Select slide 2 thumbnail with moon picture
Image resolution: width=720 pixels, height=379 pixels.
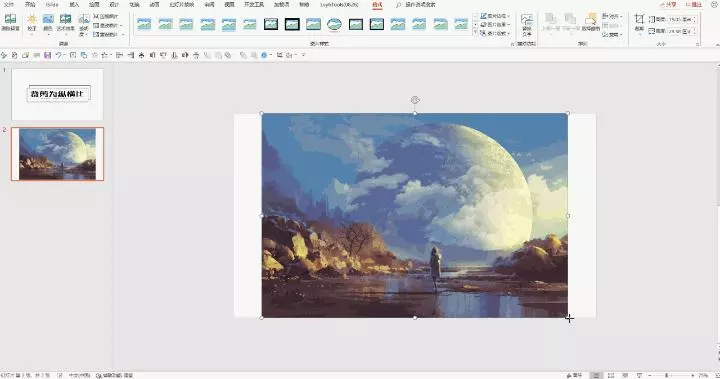pyautogui.click(x=57, y=154)
